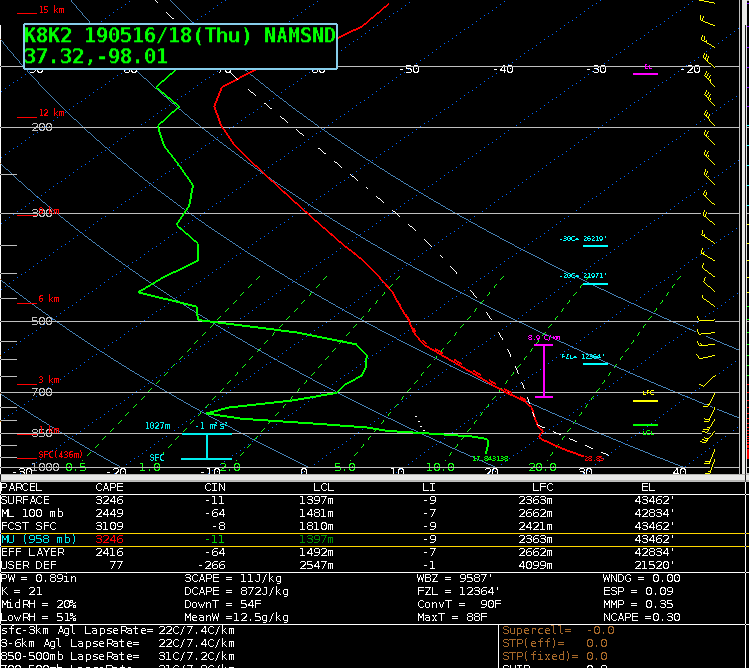The height and width of the screenshot is (668, 749).
Task: Click the SFC(436m) height marker
Action: pos(59,456)
